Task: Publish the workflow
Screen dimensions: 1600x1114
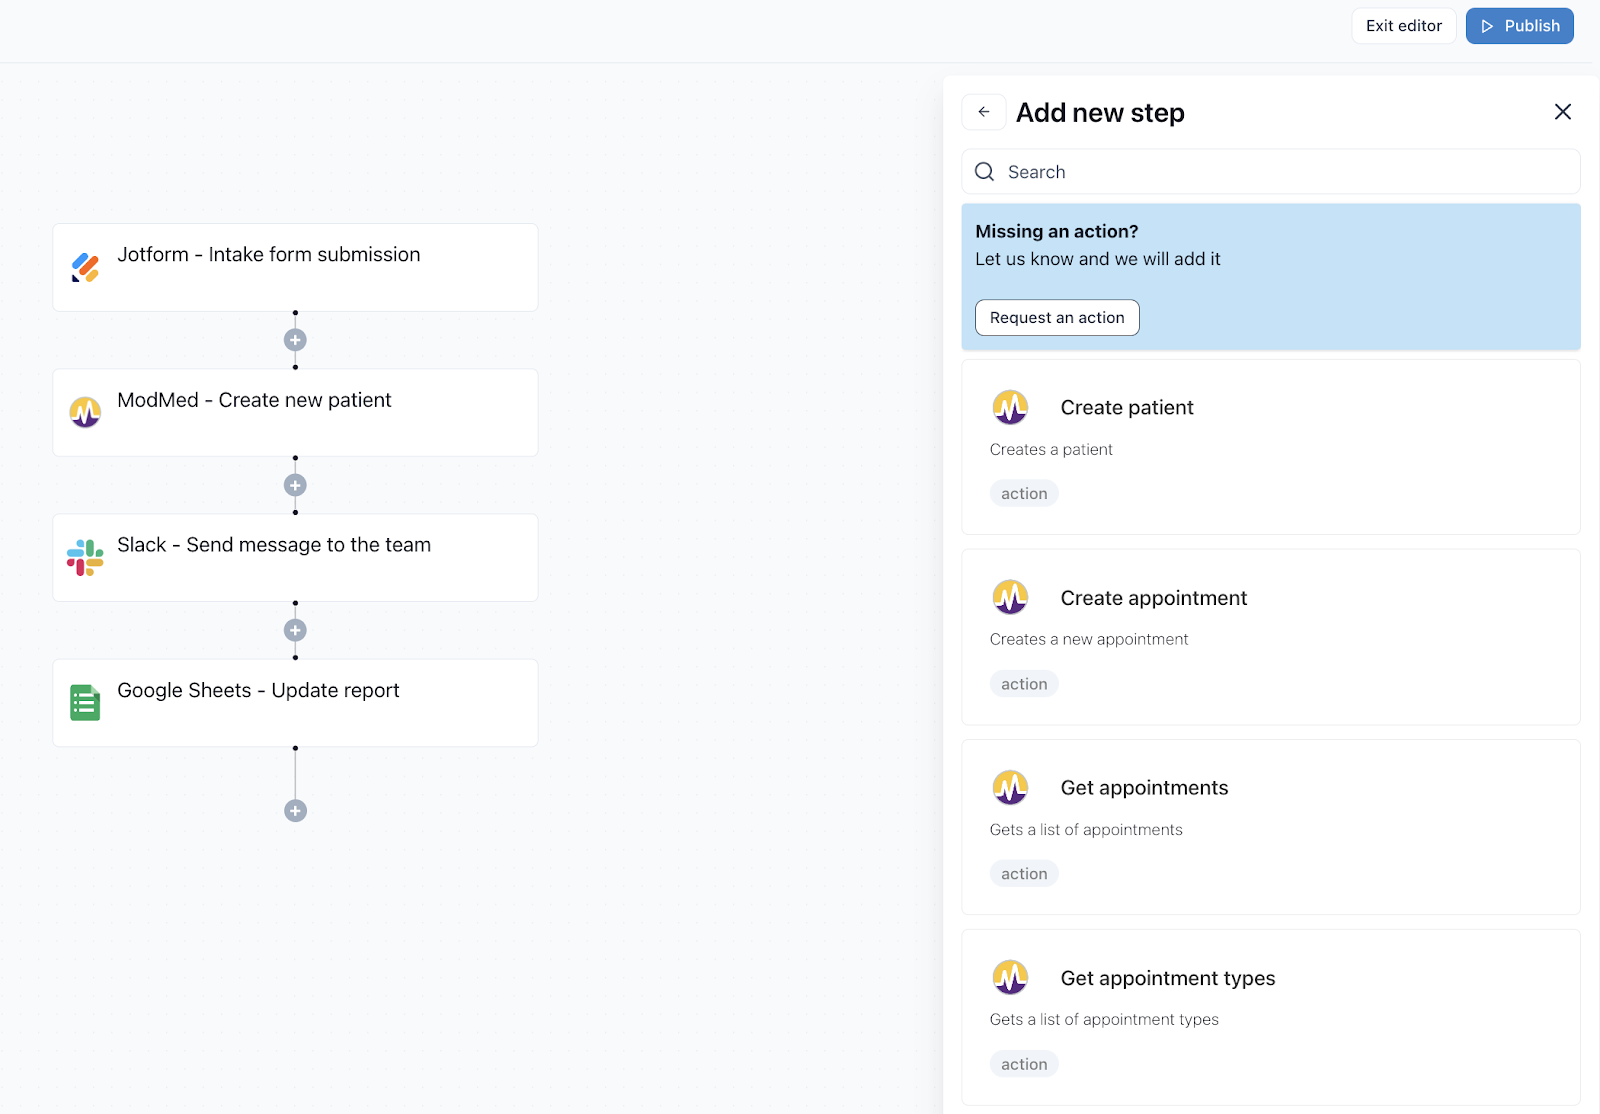Action: click(x=1520, y=26)
